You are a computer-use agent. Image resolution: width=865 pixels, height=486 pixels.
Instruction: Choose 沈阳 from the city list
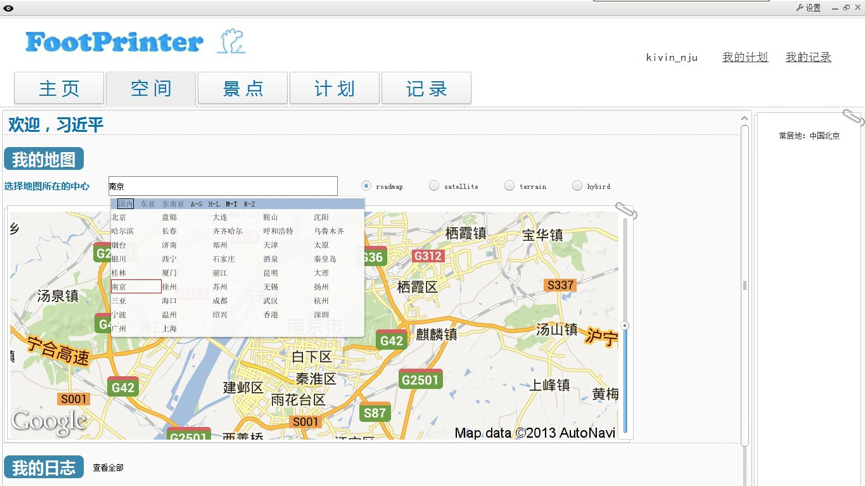point(321,217)
